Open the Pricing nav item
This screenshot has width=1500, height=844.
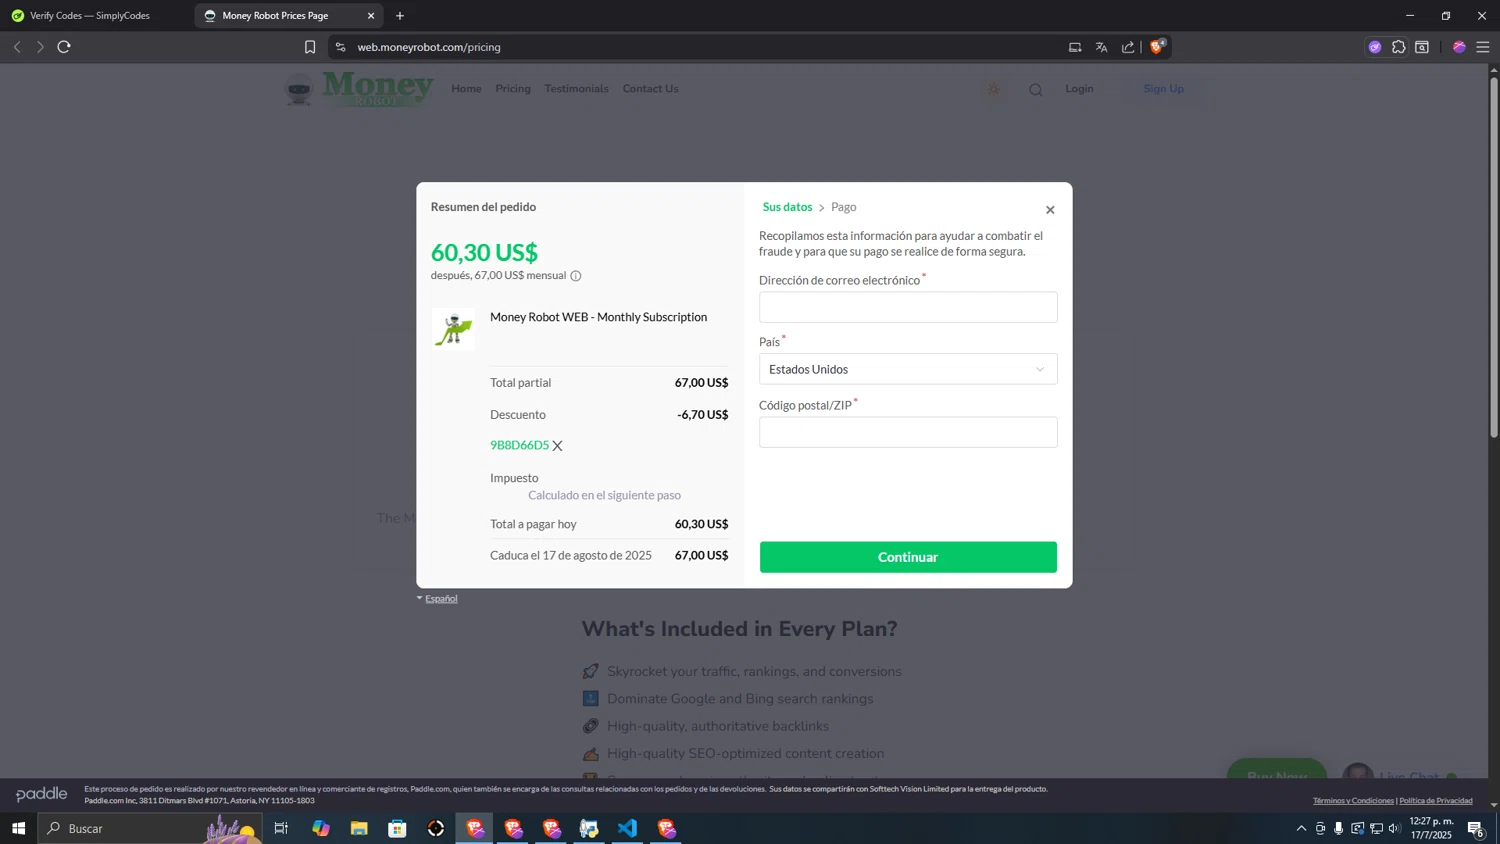pos(513,89)
